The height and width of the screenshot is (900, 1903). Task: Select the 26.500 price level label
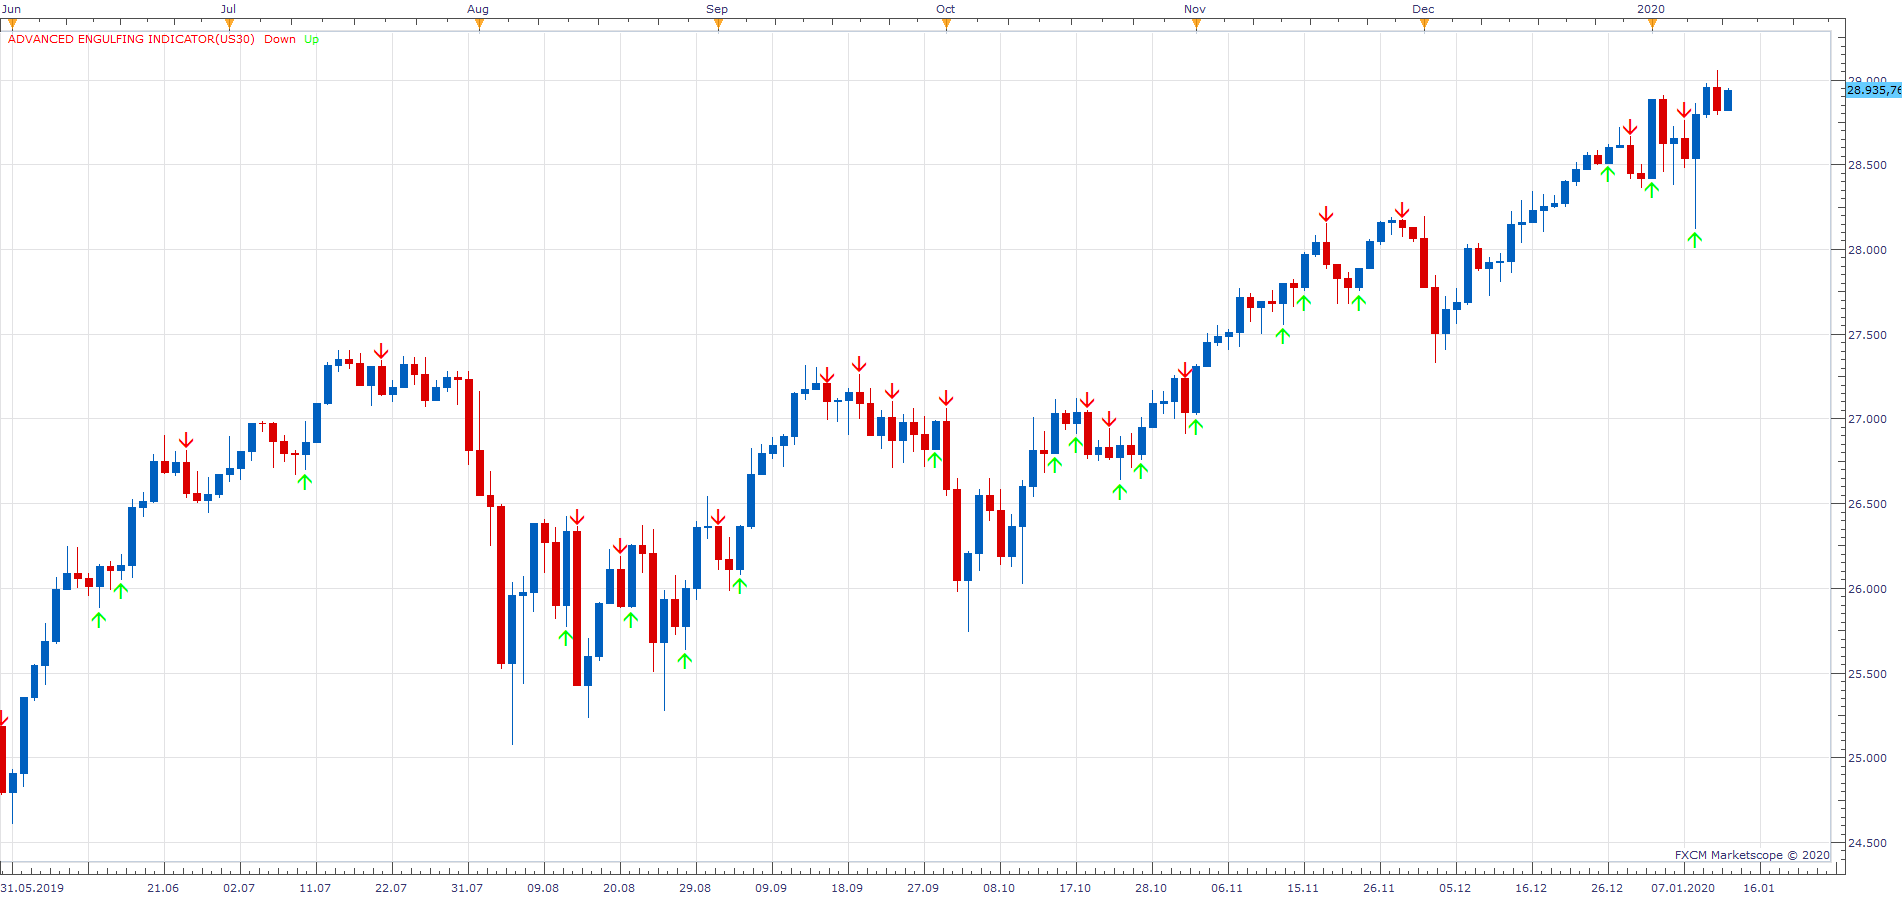pos(1867,504)
